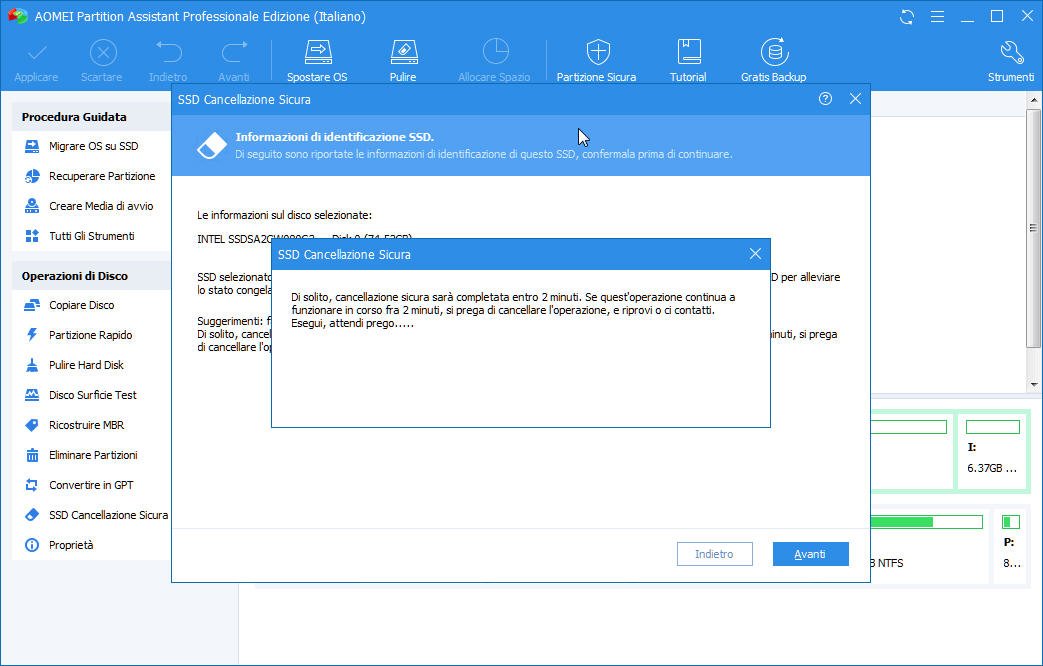Click the Applicare toolbar icon

click(x=37, y=61)
